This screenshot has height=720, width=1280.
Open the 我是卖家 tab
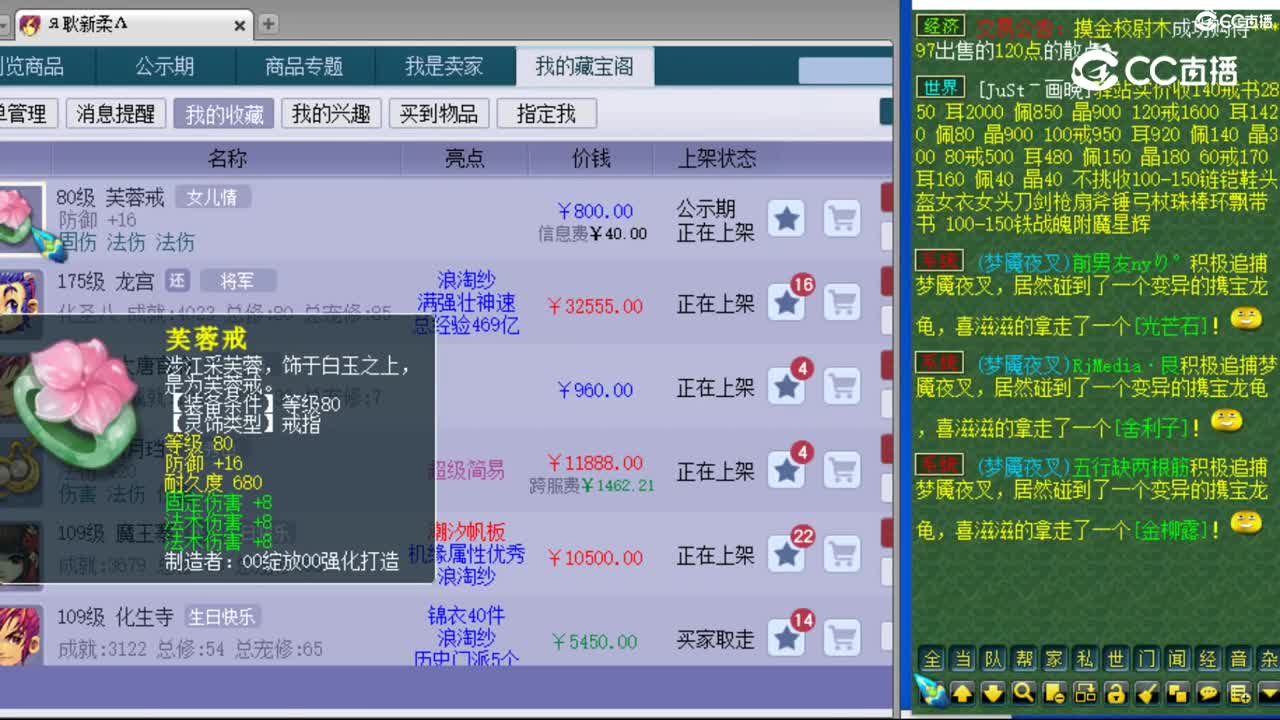[x=444, y=67]
